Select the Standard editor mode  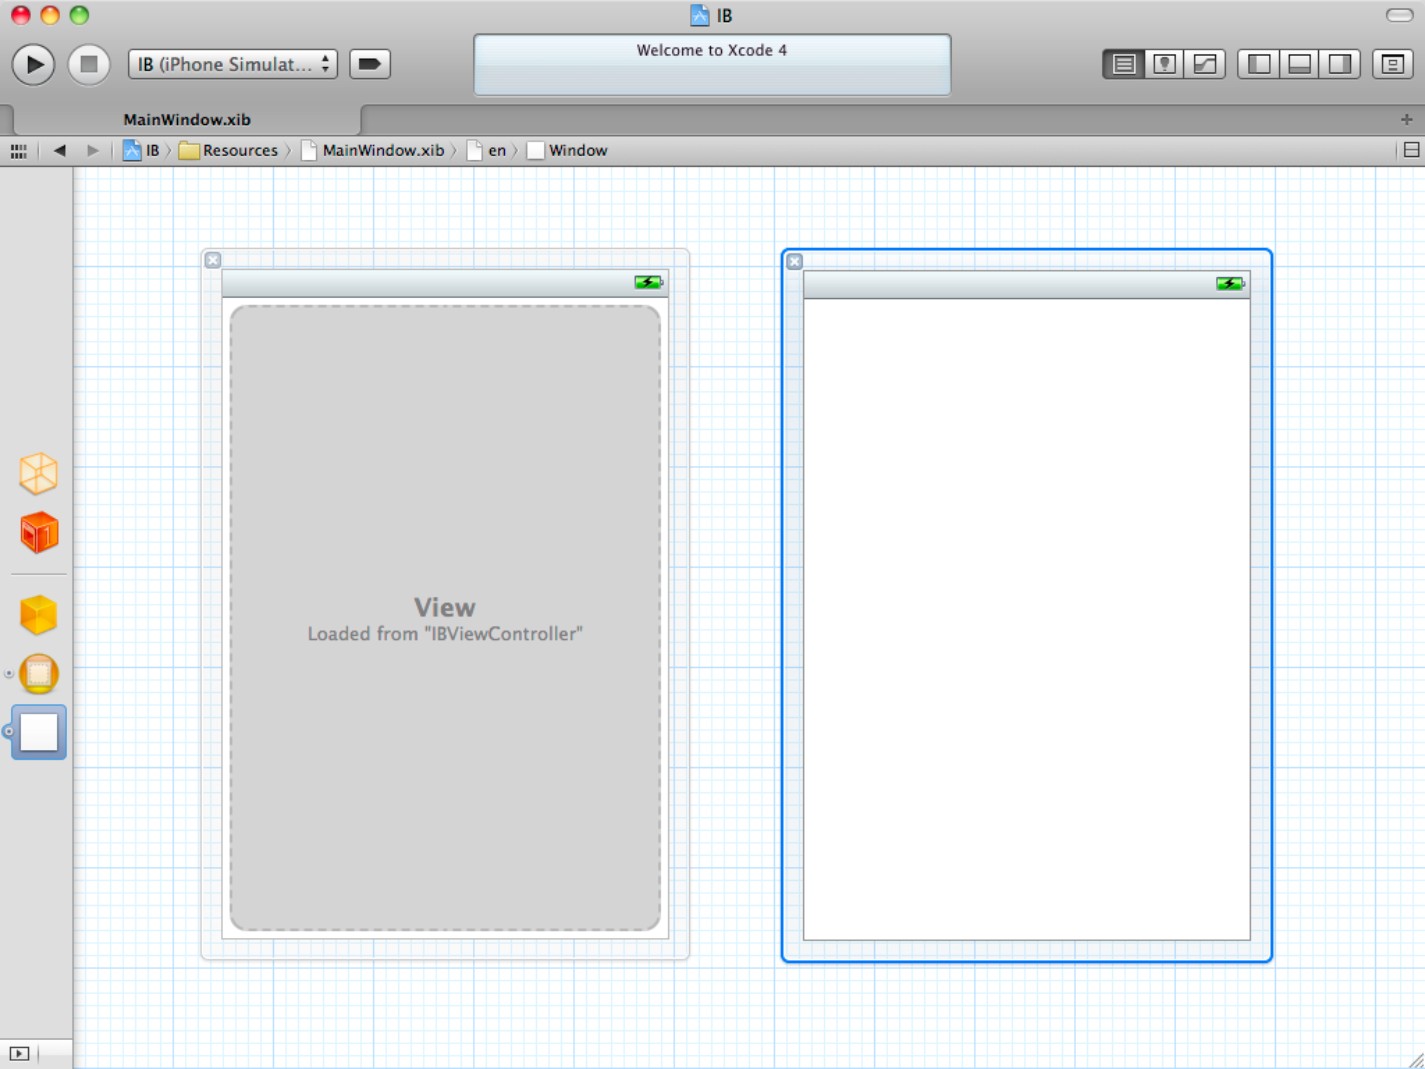click(1124, 64)
